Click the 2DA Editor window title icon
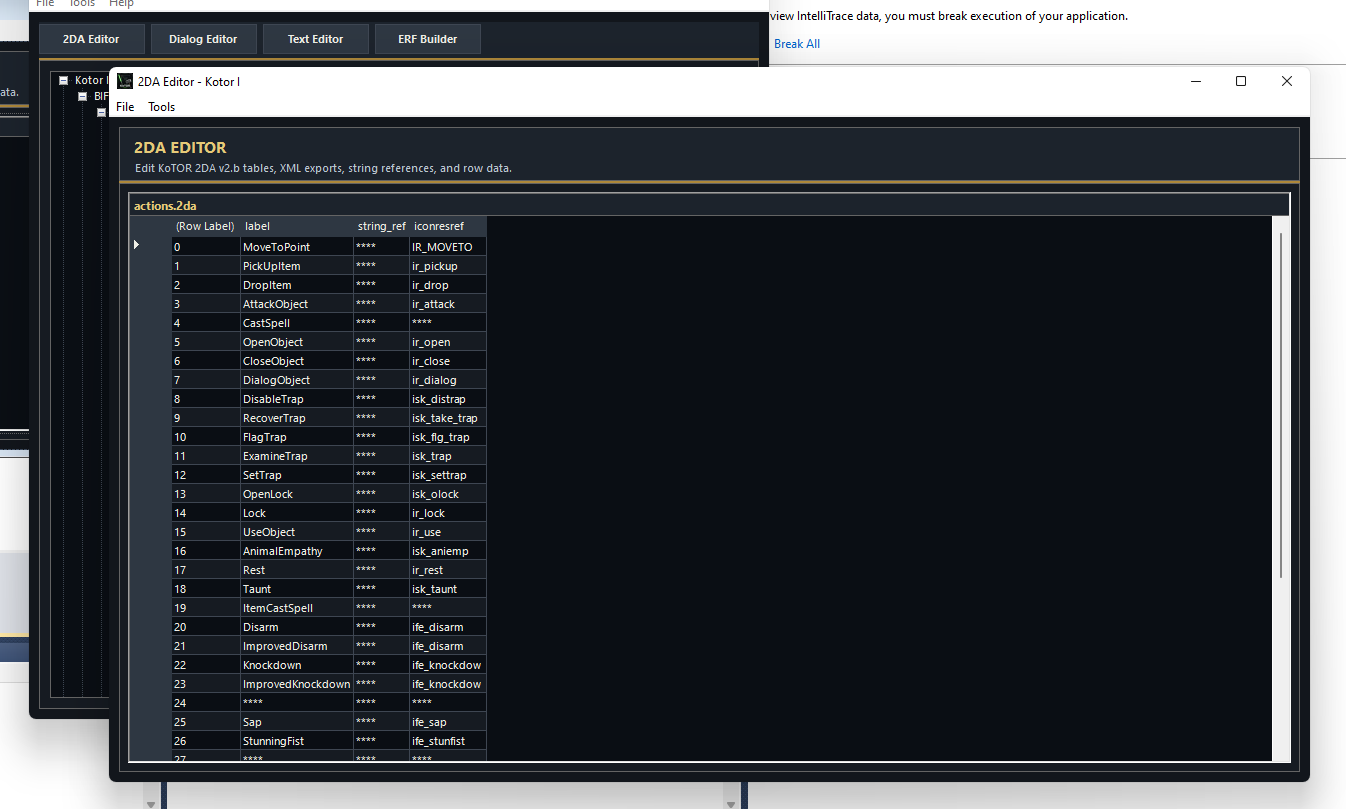This screenshot has width=1346, height=809. click(x=125, y=81)
